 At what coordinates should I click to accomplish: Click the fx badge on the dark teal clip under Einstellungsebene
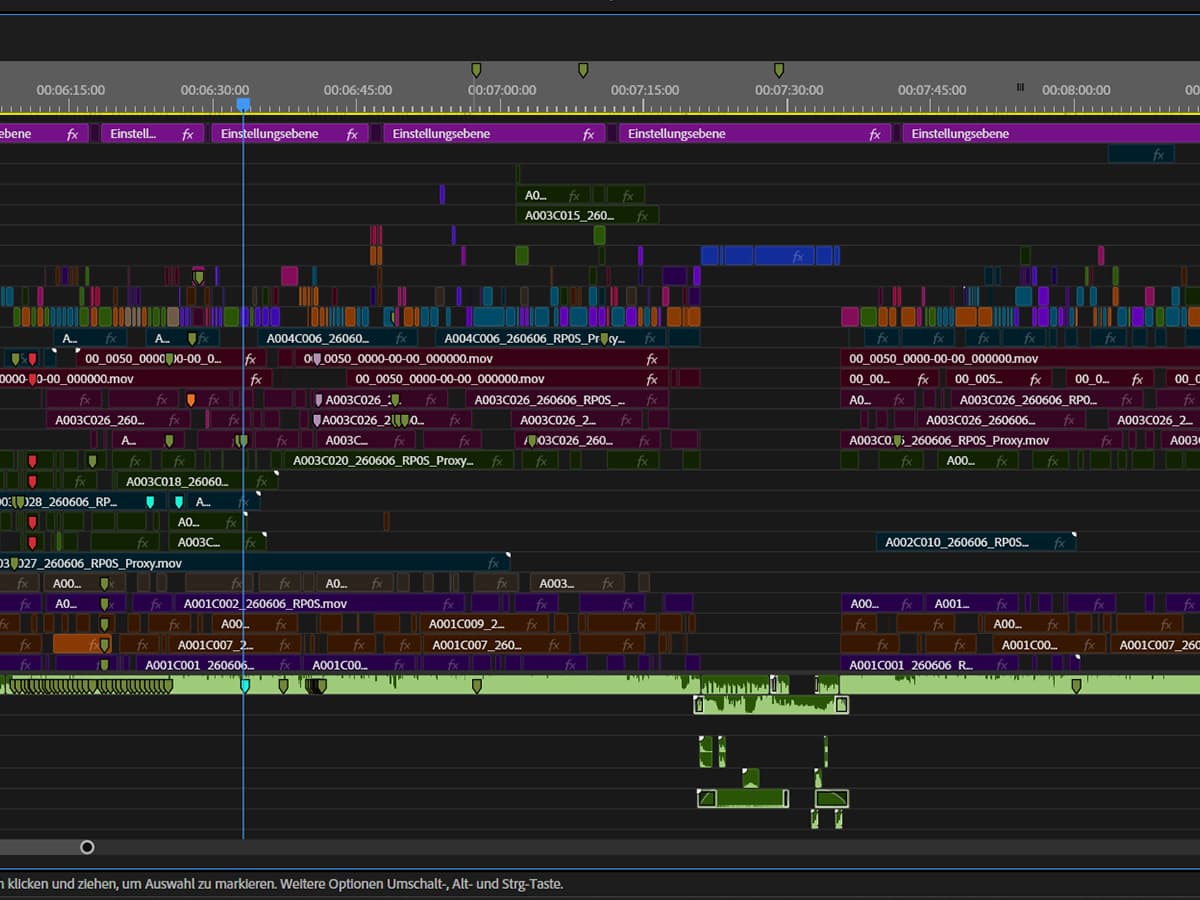tap(1158, 154)
